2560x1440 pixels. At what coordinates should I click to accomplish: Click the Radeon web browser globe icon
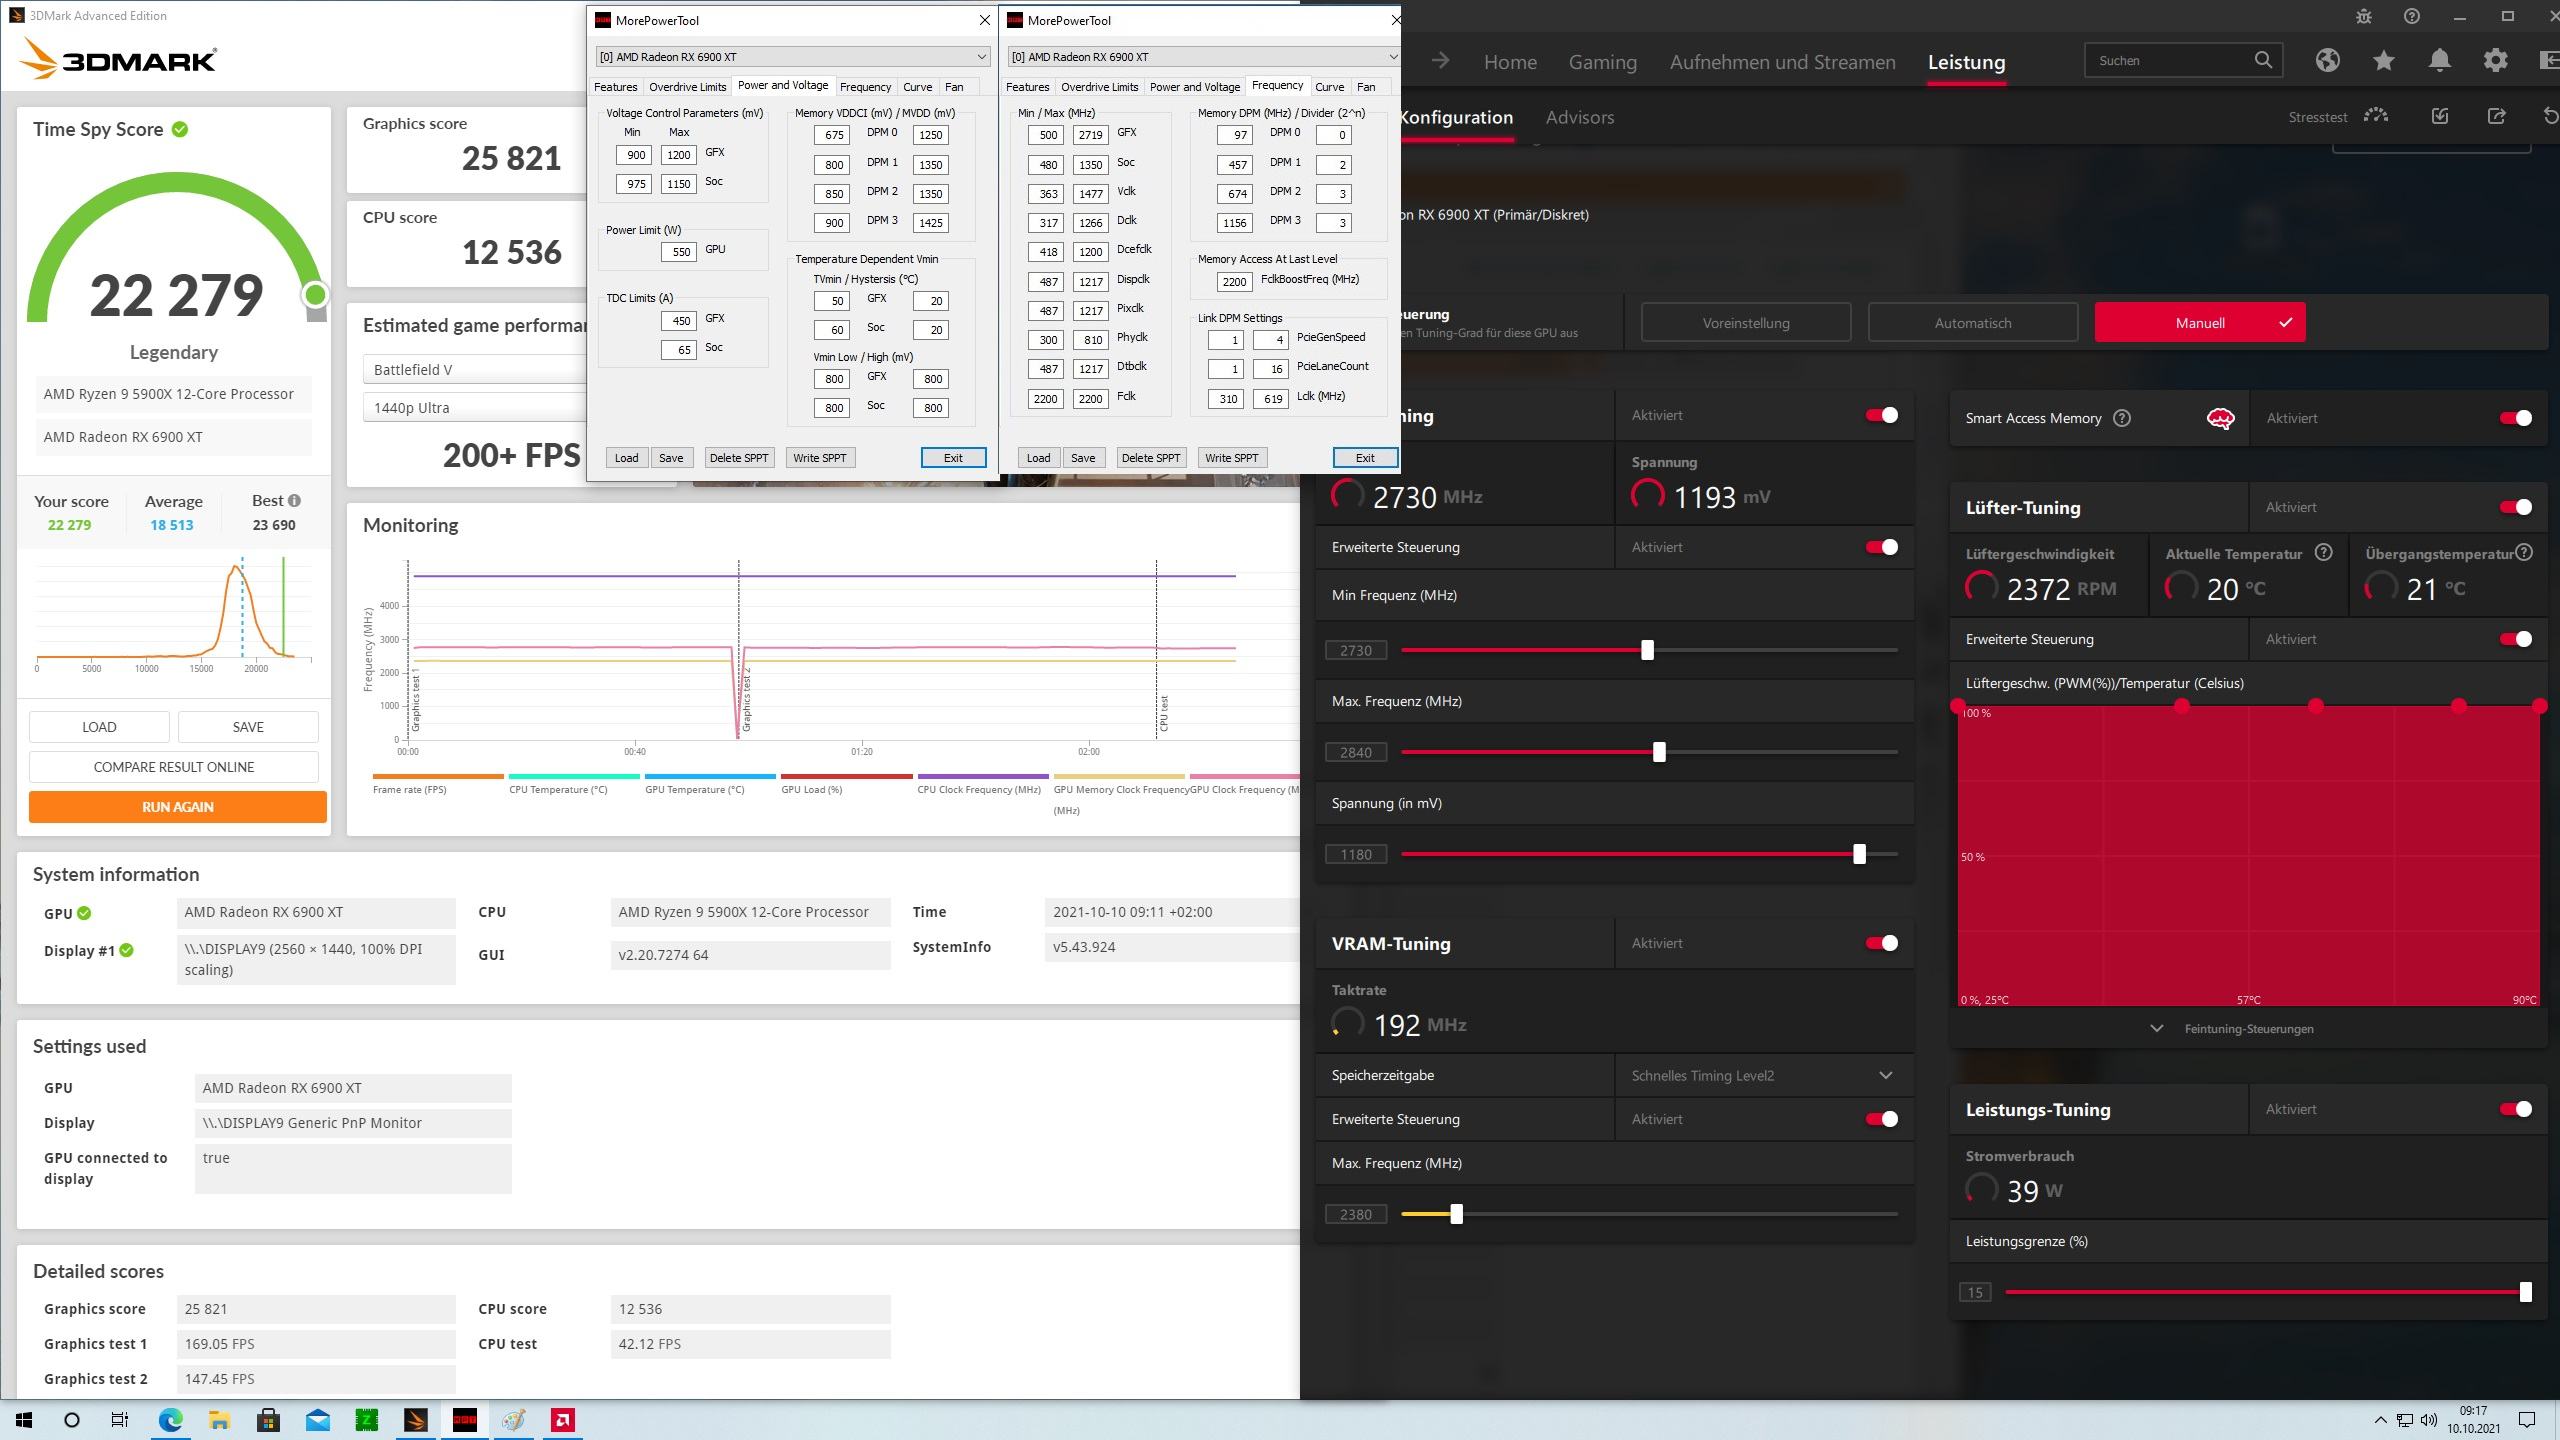tap(2327, 61)
